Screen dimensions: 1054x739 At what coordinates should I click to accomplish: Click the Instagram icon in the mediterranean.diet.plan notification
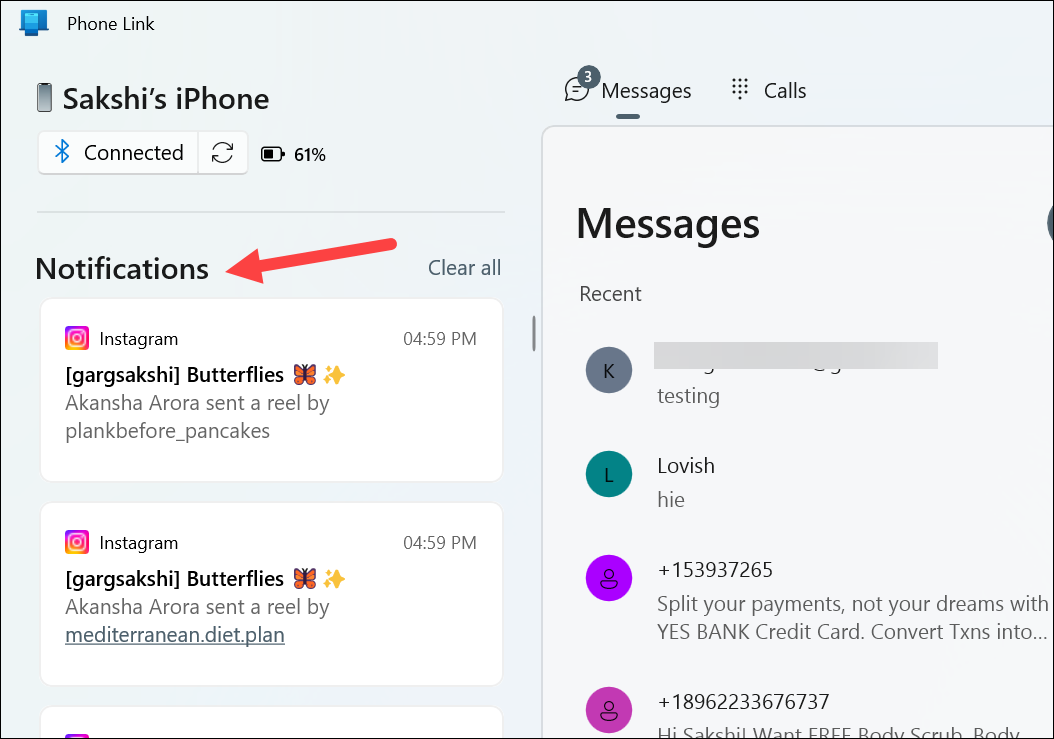77,542
